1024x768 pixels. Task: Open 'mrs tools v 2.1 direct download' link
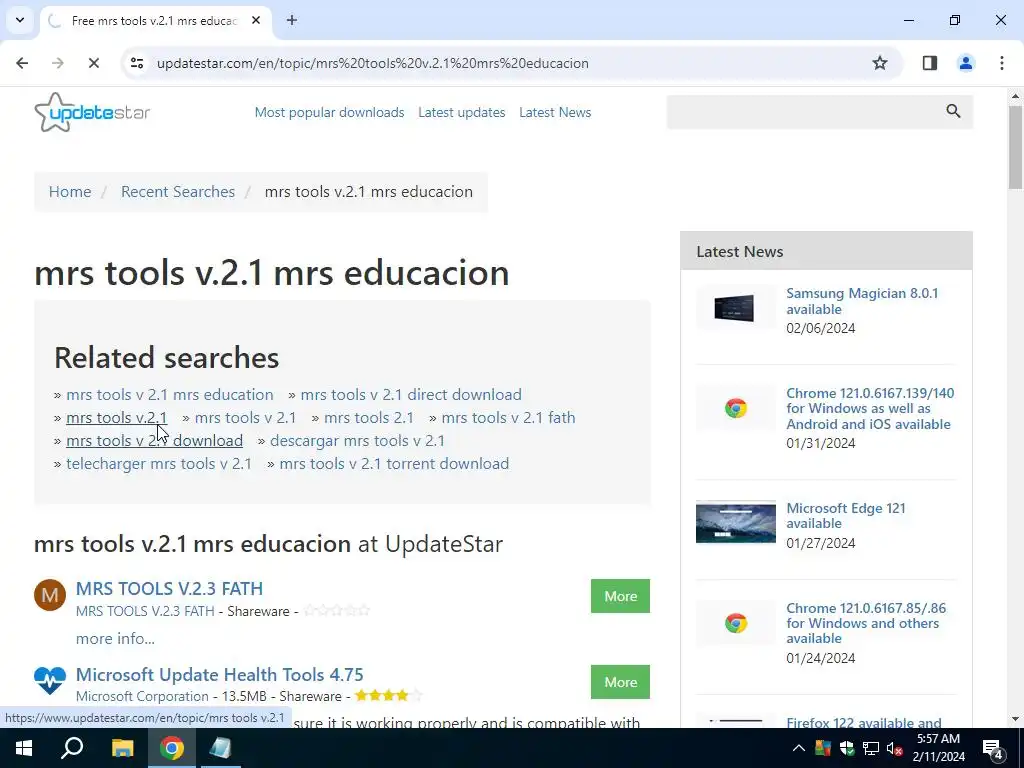(411, 394)
